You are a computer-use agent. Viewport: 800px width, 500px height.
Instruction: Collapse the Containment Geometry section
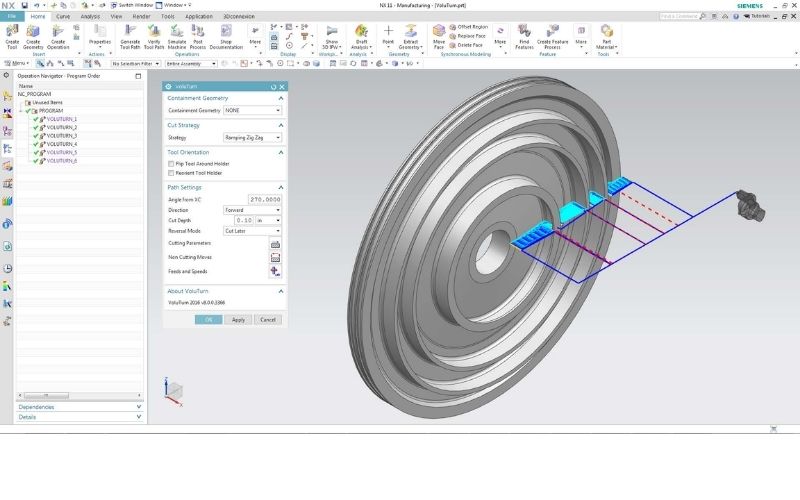[281, 98]
